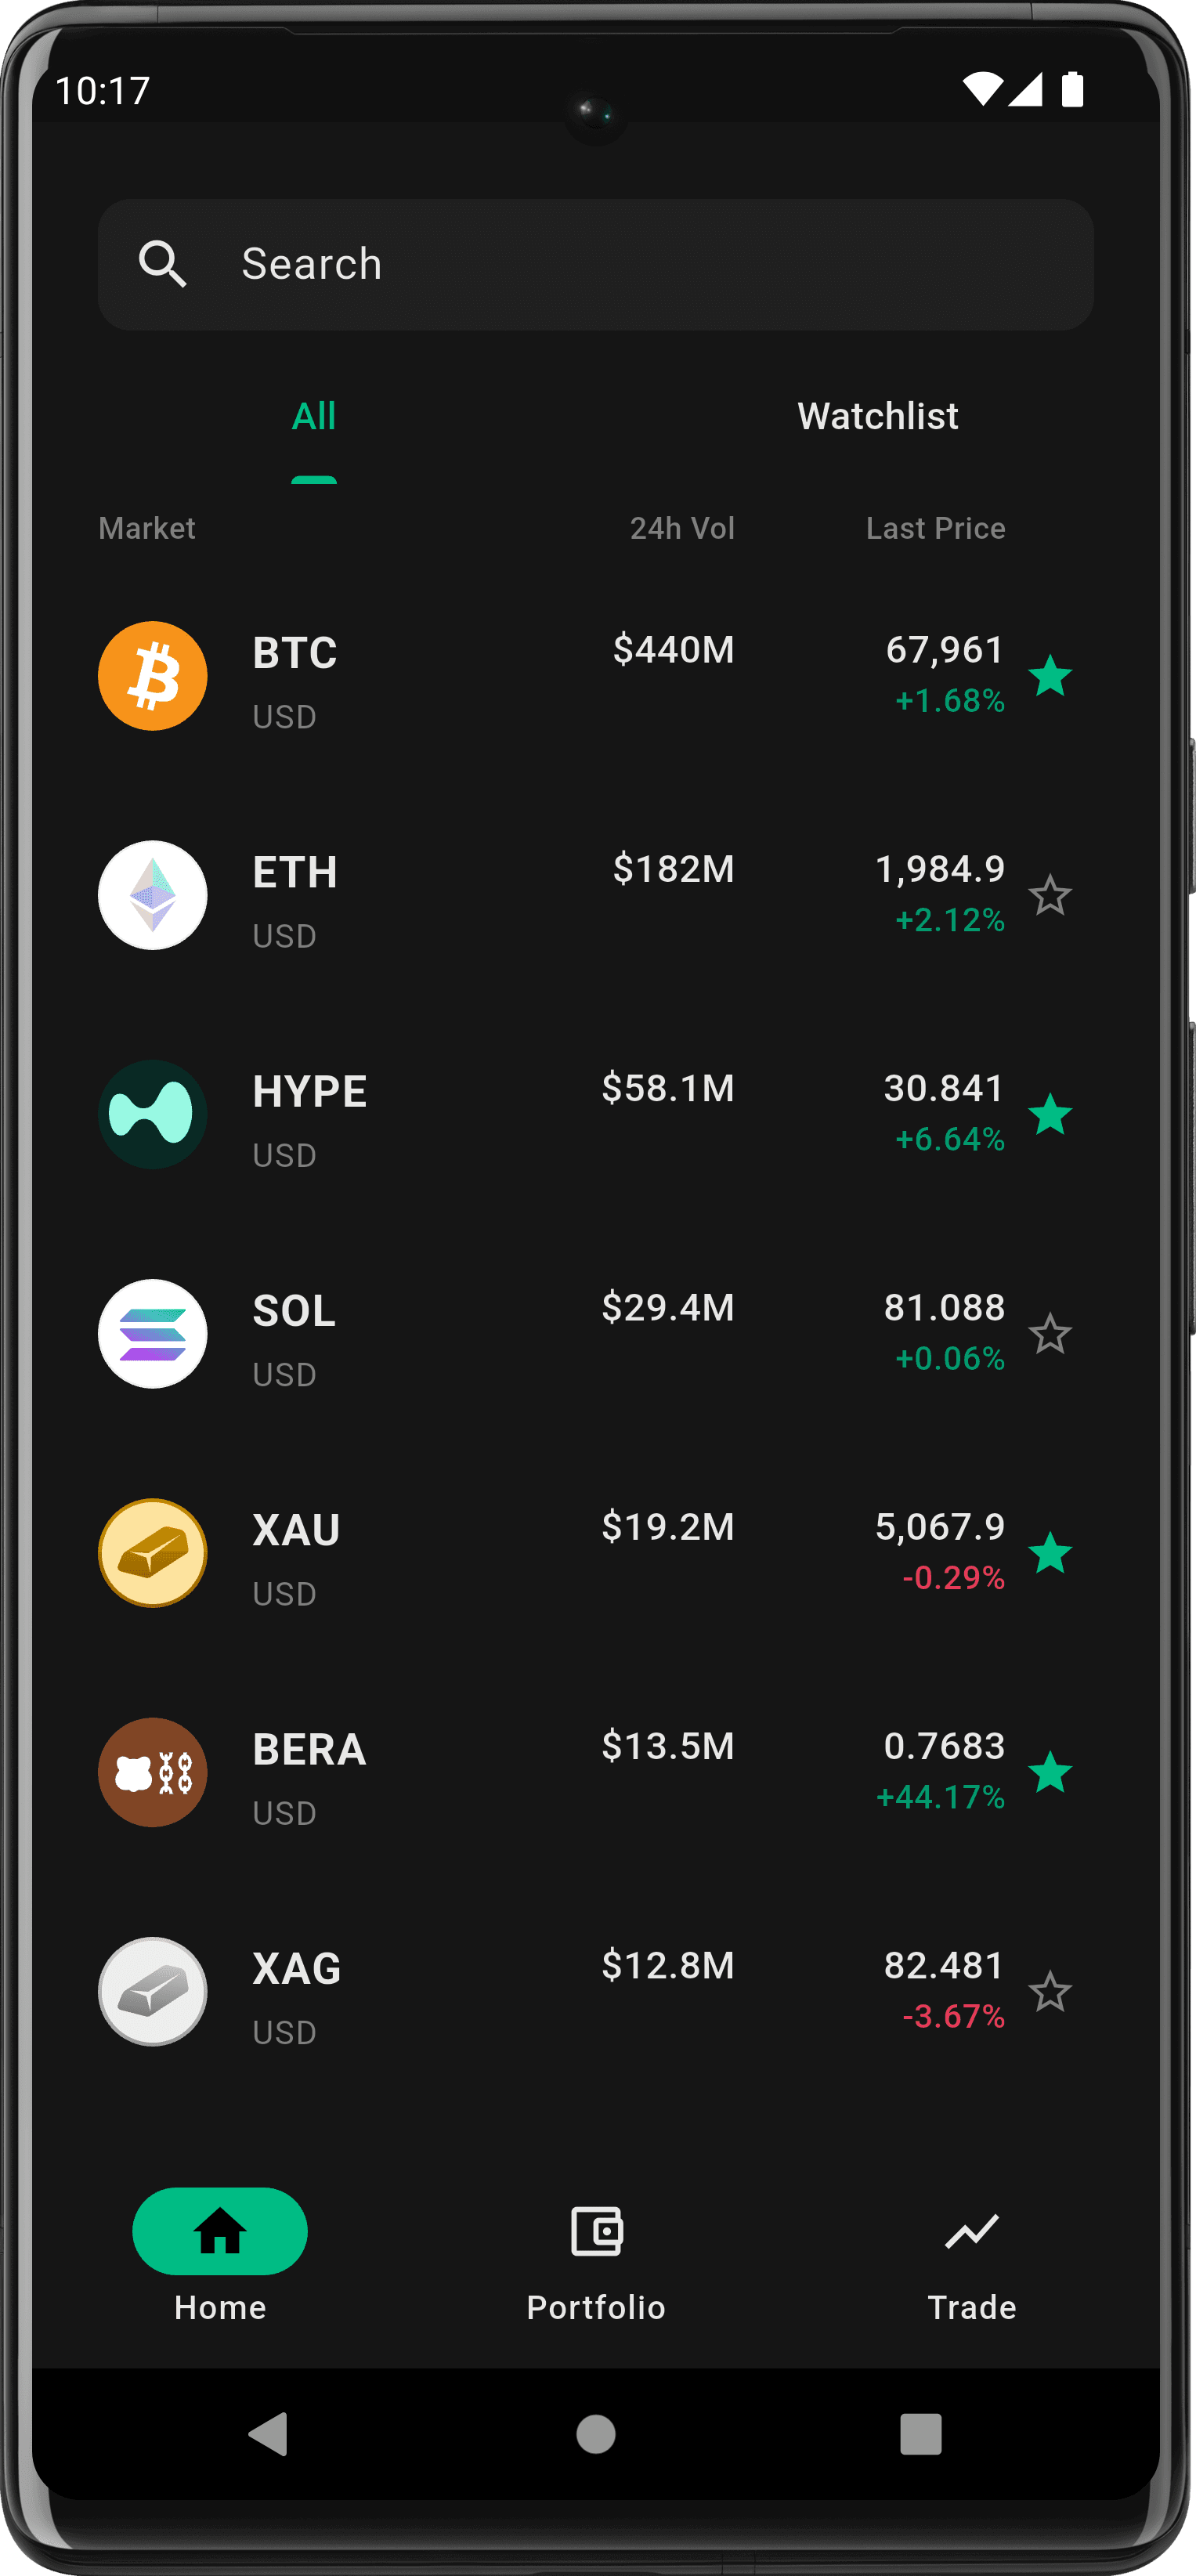Tap the BERA bear icon
1196x2576 pixels.
point(153,1772)
